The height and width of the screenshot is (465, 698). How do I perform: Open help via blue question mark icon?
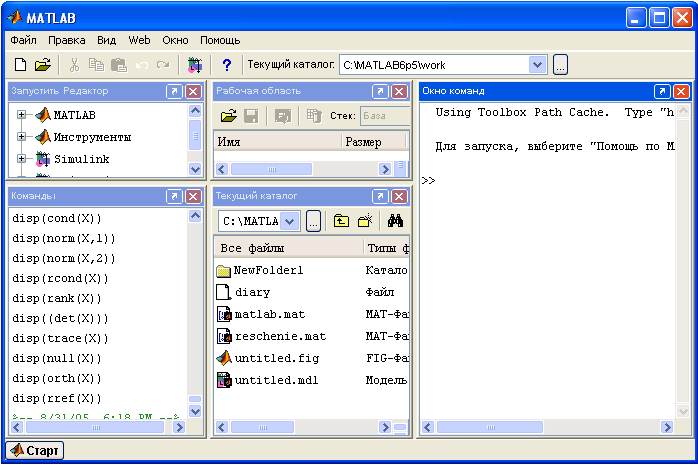(227, 65)
